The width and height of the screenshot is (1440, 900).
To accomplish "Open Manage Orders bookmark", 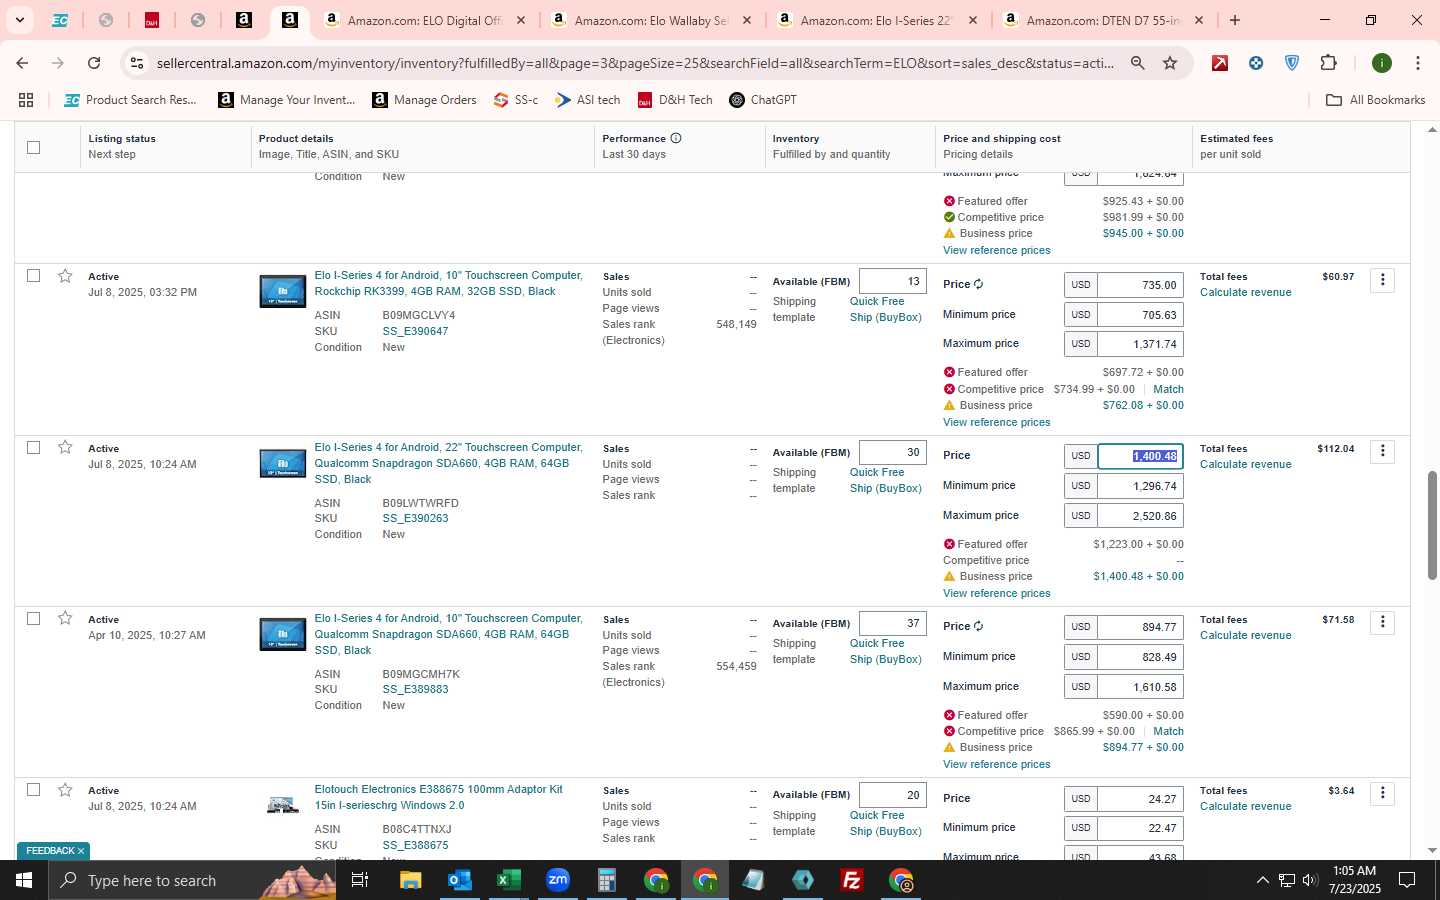I will (x=425, y=100).
